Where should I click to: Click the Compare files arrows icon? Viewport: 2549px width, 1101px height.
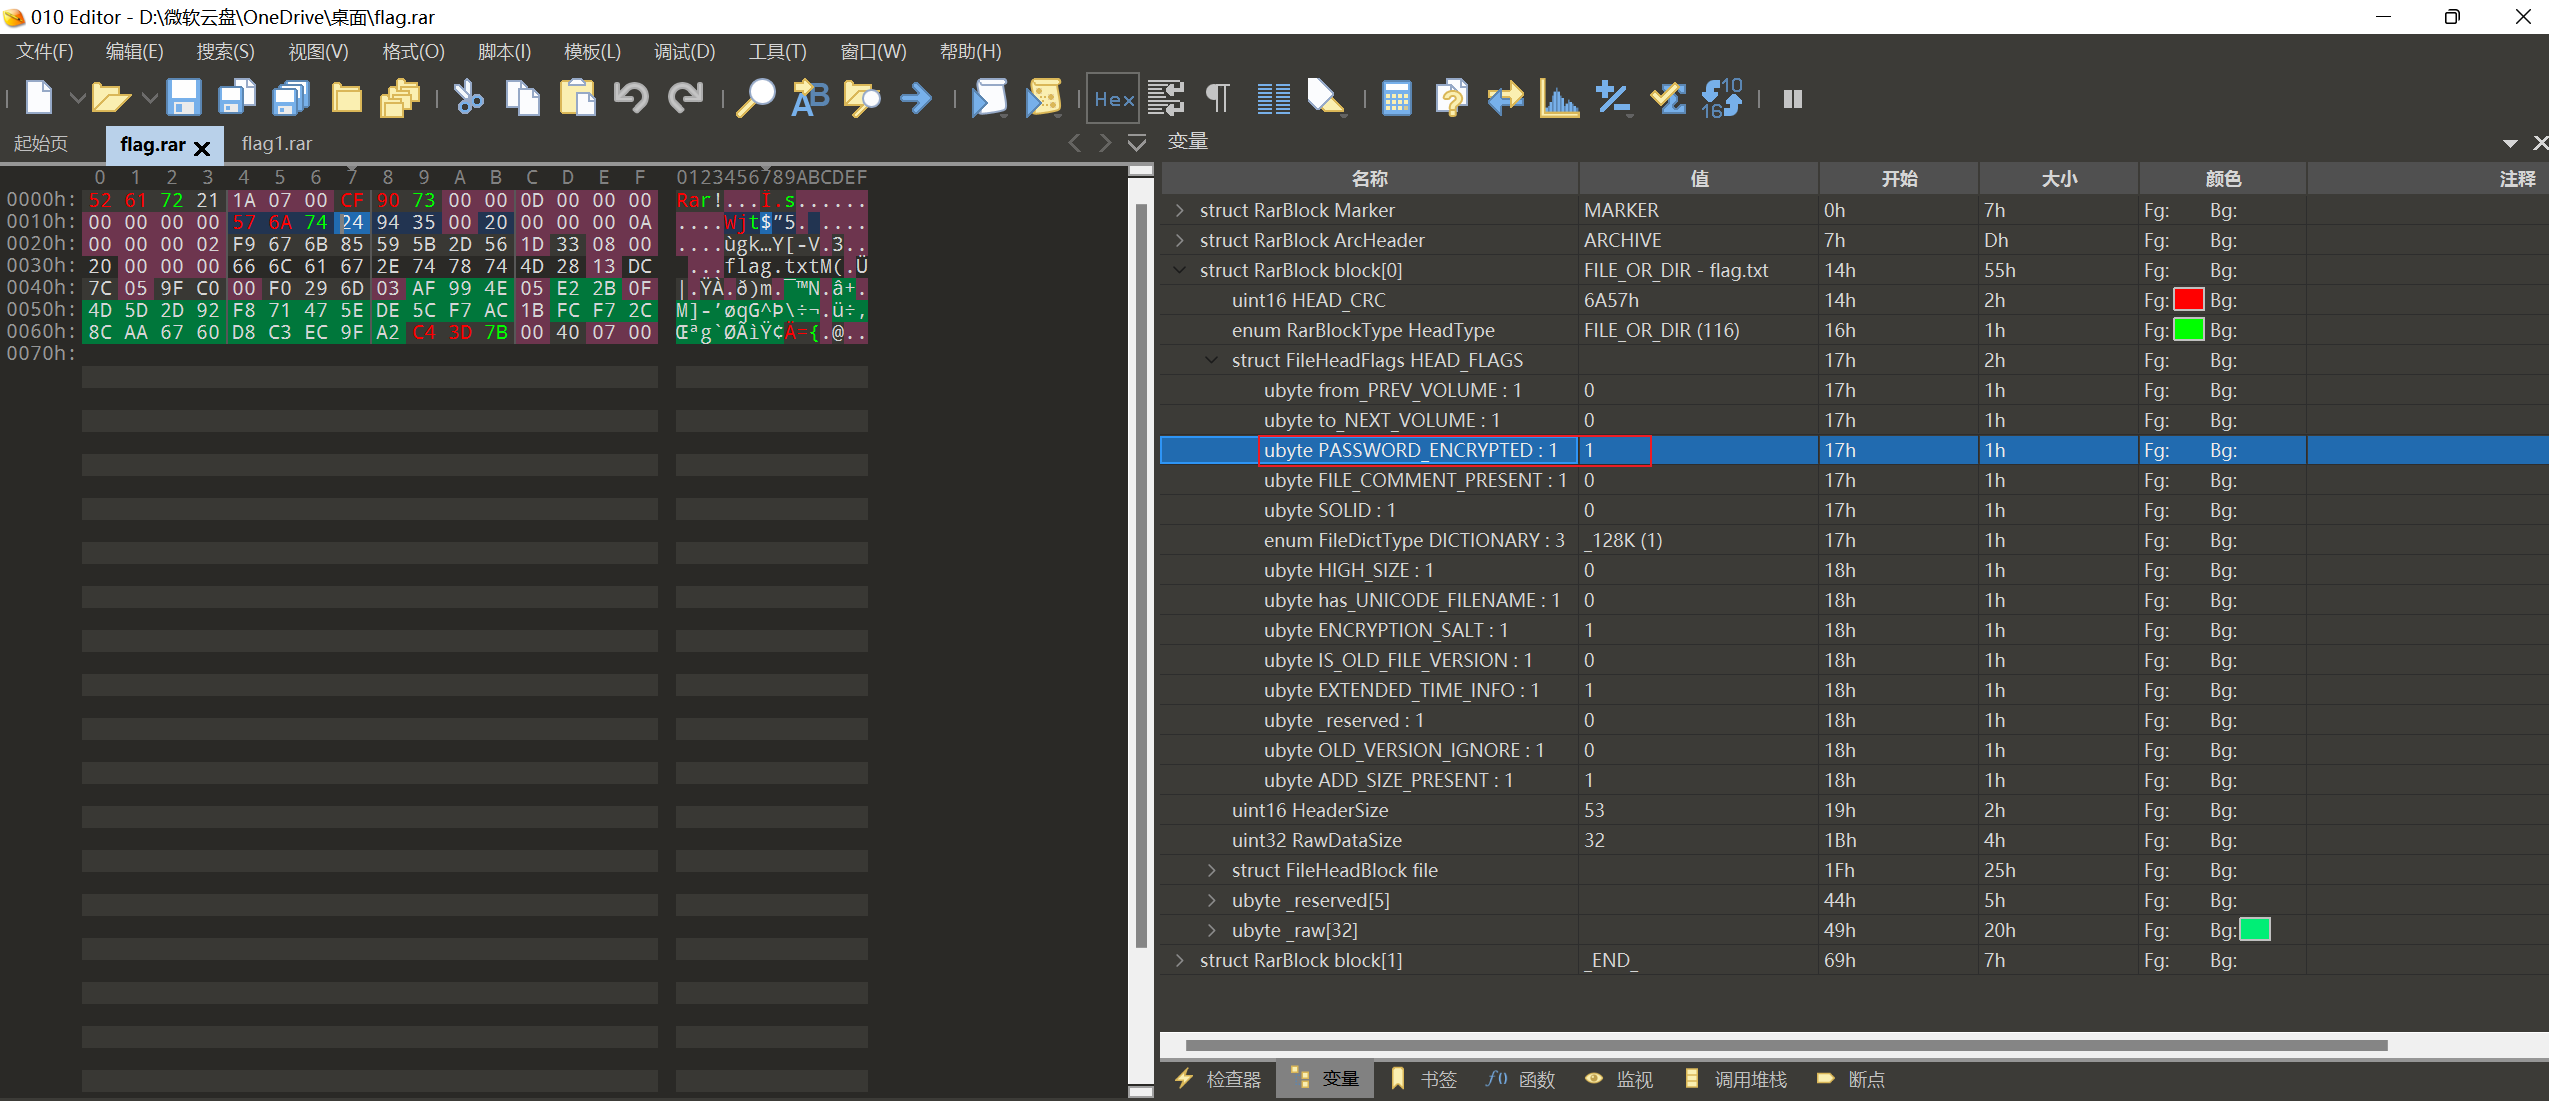(1504, 98)
